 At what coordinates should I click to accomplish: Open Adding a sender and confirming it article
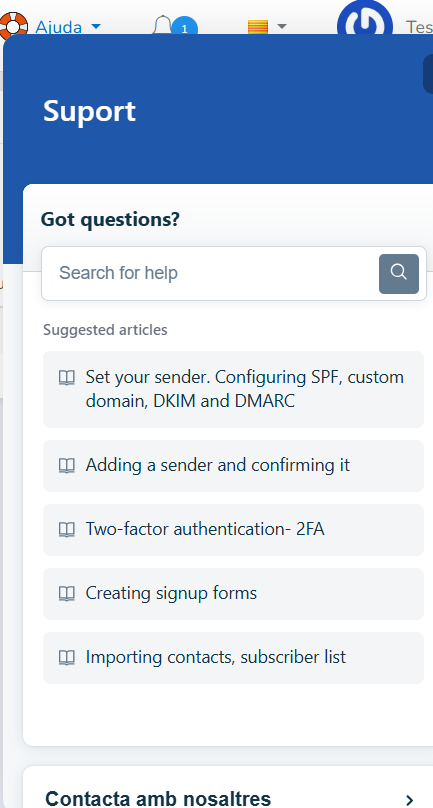(233, 466)
